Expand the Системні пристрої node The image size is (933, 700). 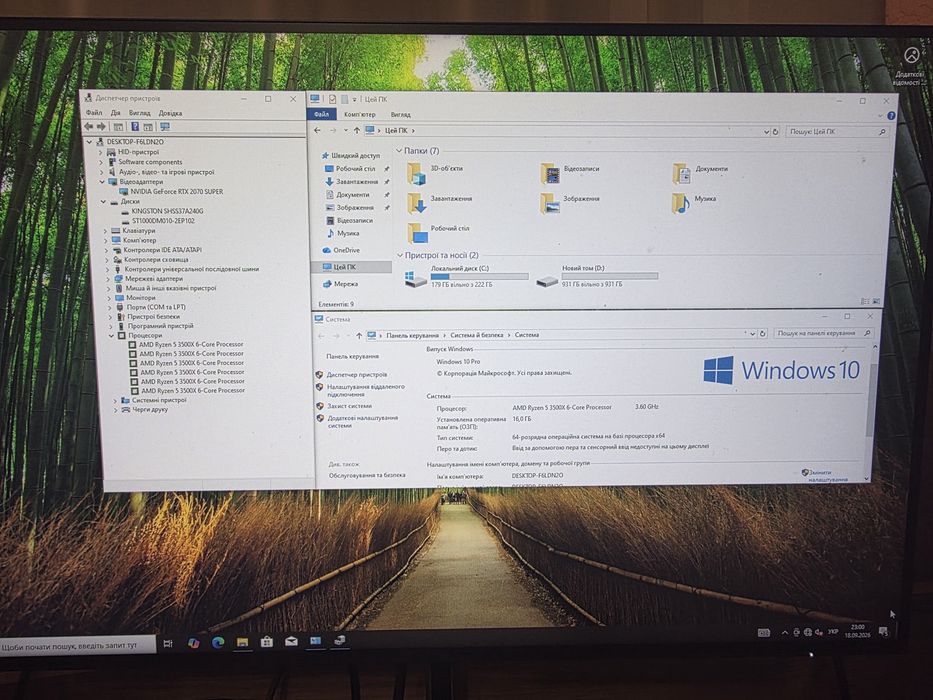coord(115,401)
